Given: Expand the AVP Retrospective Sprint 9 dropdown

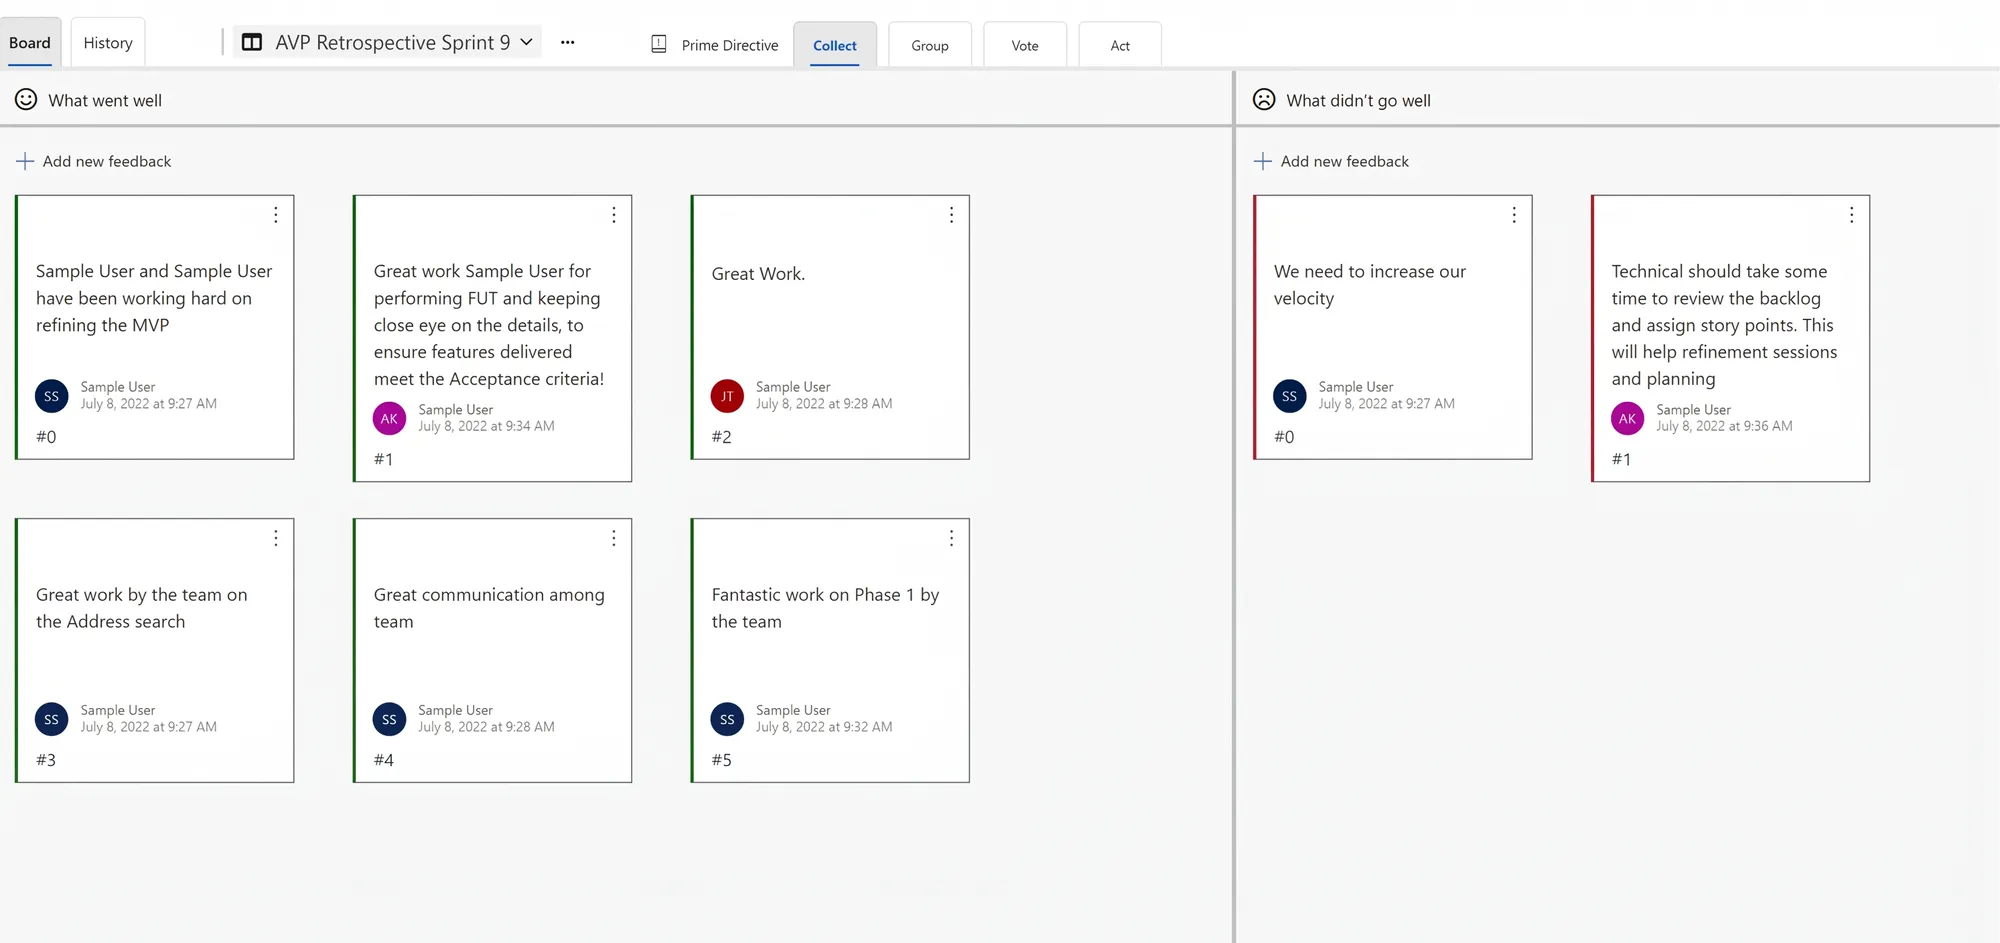Looking at the screenshot, I should point(526,42).
